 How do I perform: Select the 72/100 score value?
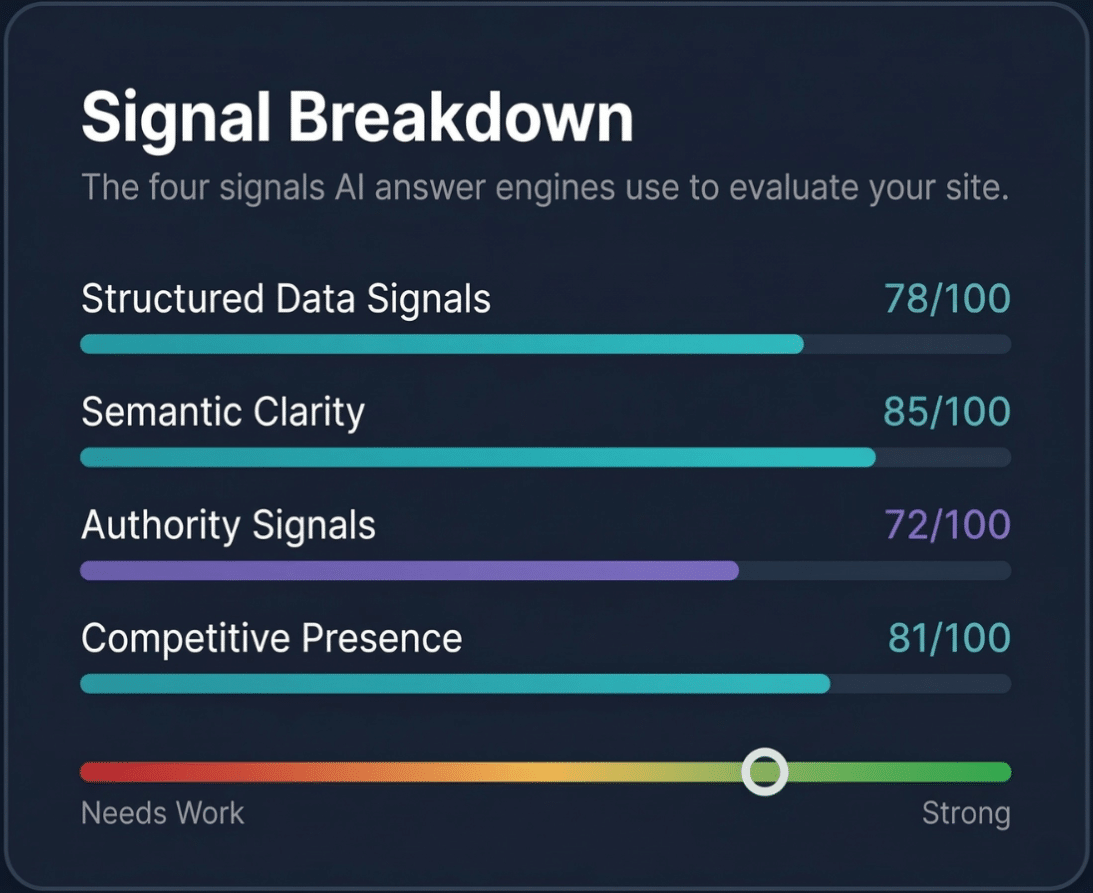pyautogui.click(x=947, y=524)
